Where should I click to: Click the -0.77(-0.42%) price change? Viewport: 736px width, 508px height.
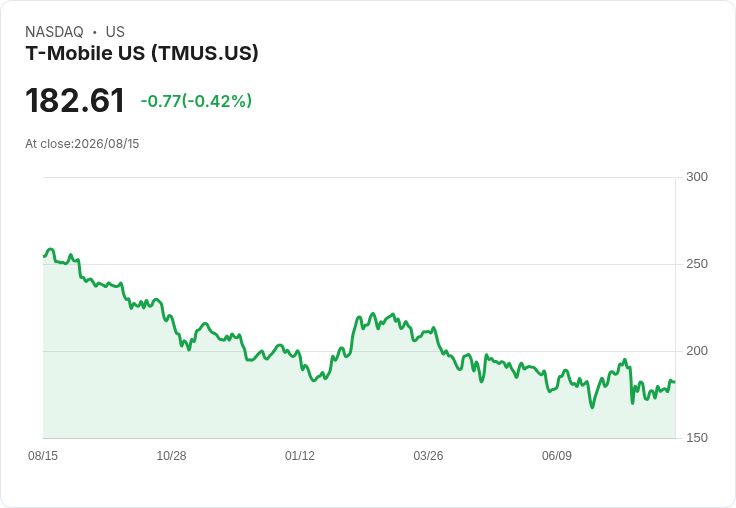(x=196, y=101)
